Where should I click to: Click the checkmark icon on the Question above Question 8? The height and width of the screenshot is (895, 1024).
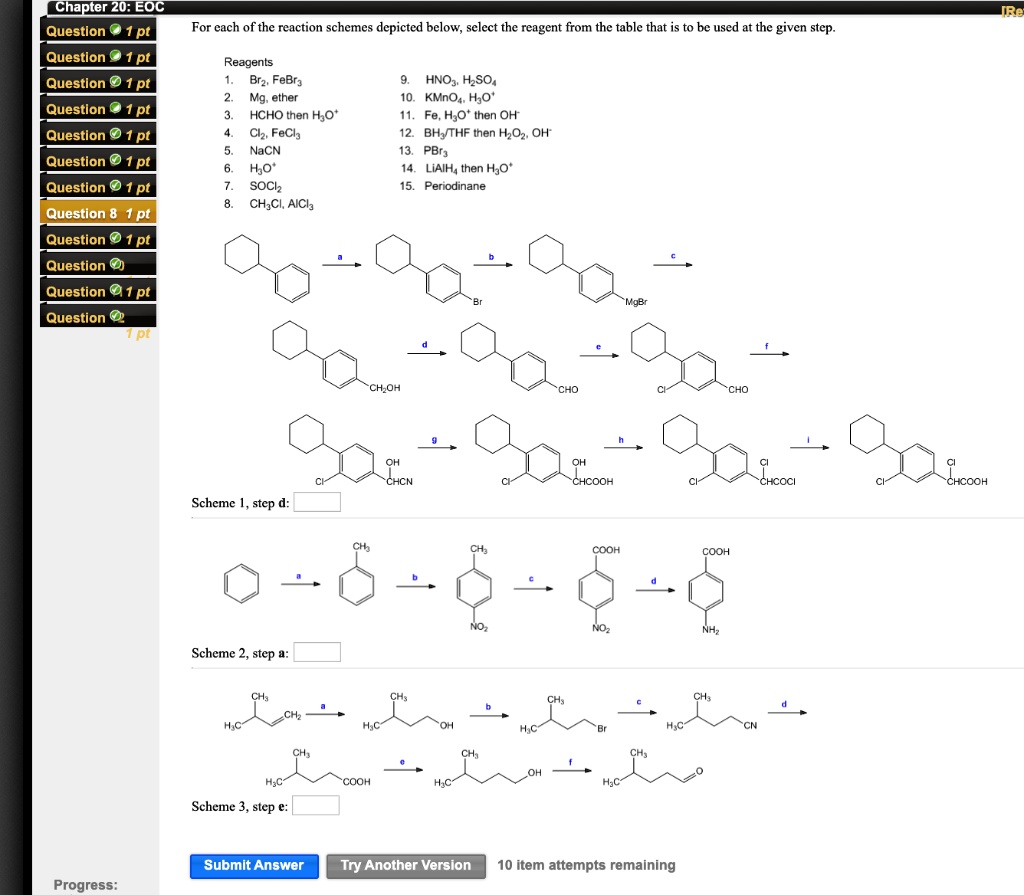click(x=114, y=187)
